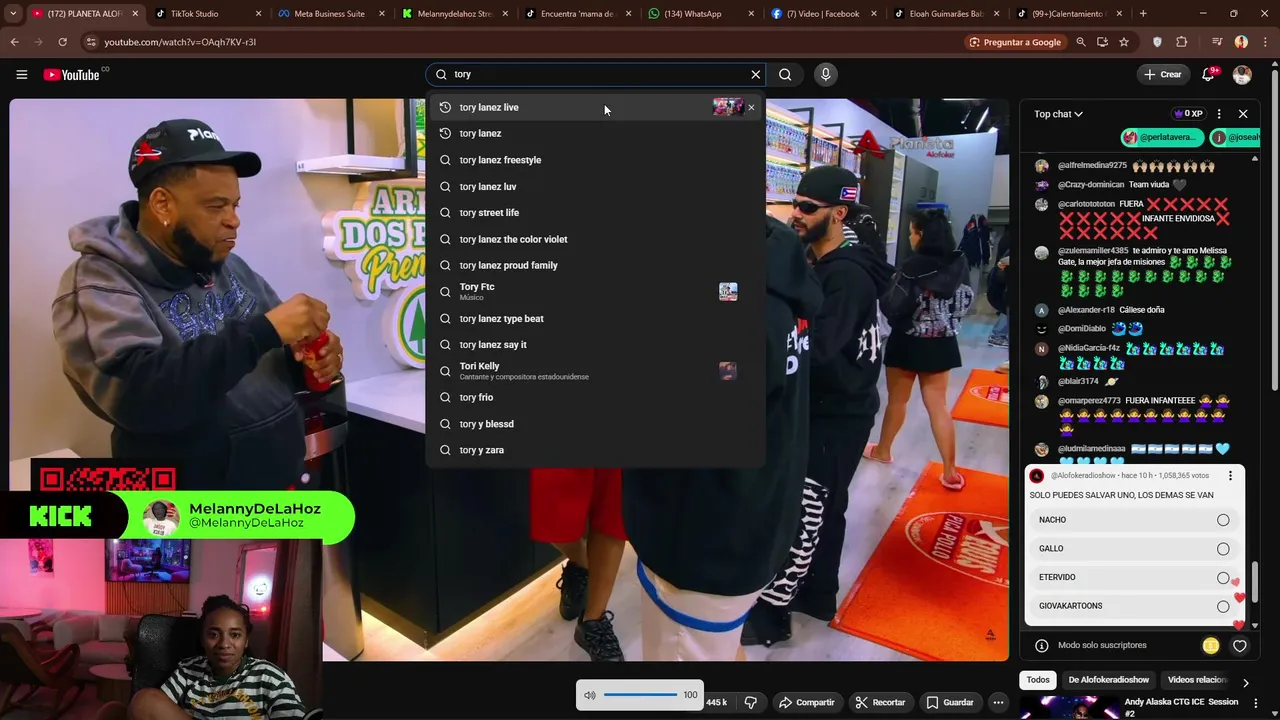1280x720 pixels.
Task: Go back with browser back arrow
Action: (14, 42)
